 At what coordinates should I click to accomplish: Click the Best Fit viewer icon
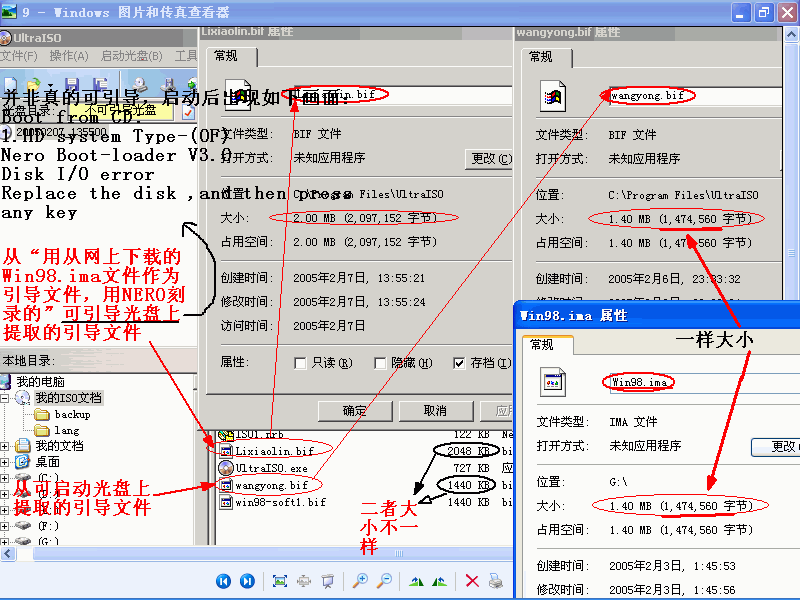click(x=280, y=581)
